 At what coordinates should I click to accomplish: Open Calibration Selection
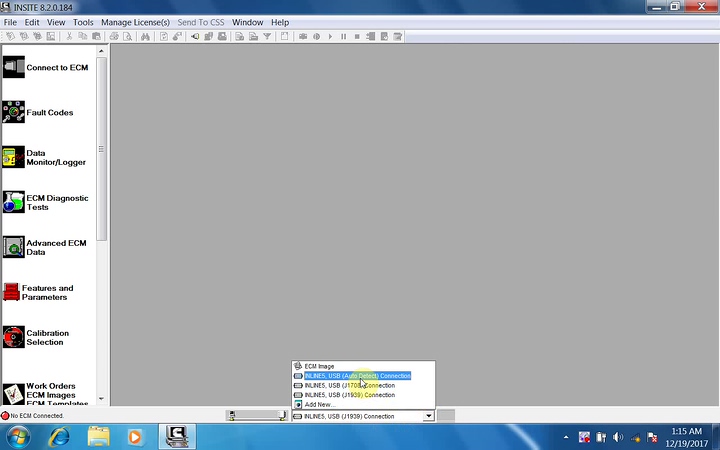pyautogui.click(x=36, y=338)
